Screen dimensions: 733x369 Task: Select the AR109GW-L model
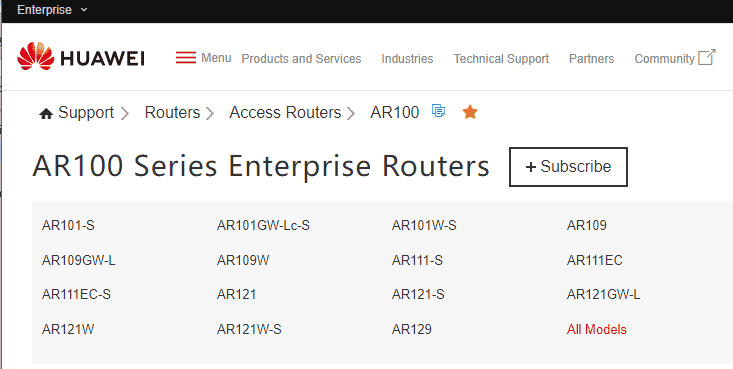click(79, 260)
